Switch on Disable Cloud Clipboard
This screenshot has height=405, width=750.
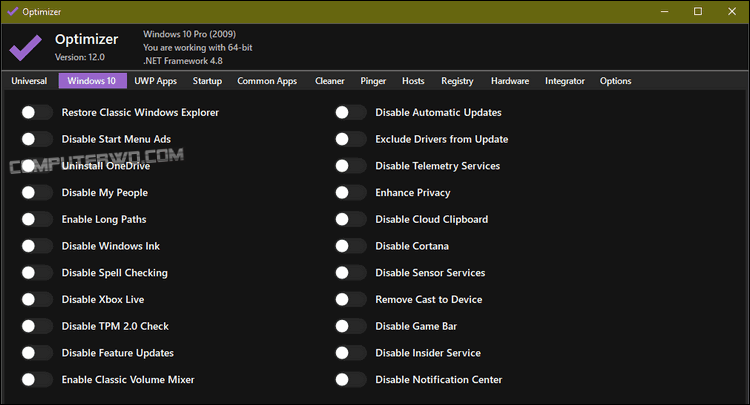(x=351, y=219)
